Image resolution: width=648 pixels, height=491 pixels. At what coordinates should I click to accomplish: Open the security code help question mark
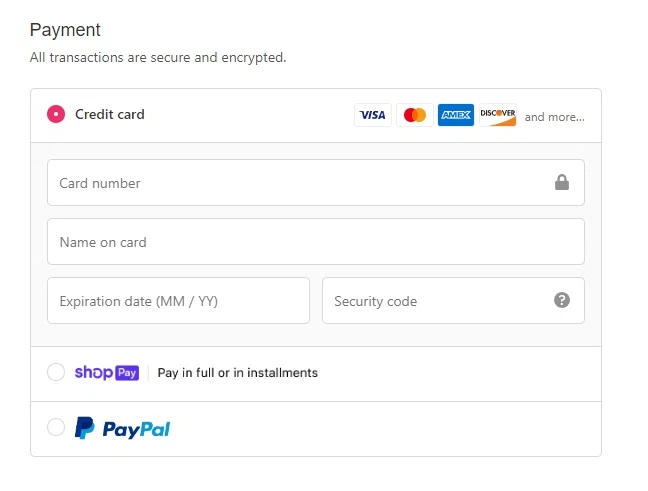[x=562, y=300]
